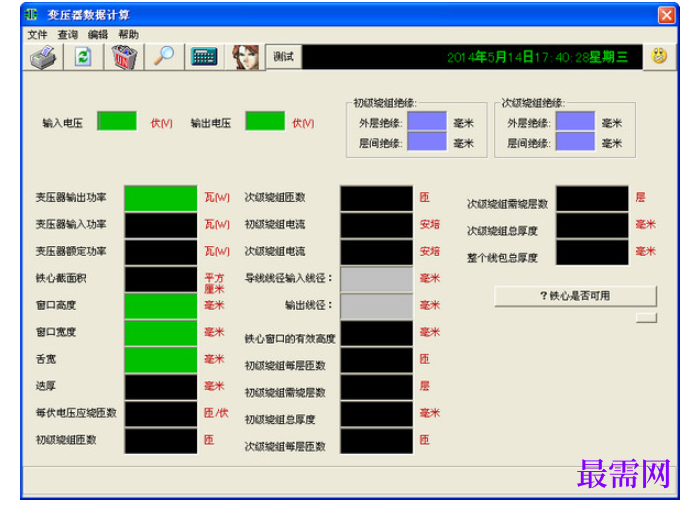The image size is (689, 505).
Task: Click the character portrait toolbar icon
Action: 245,57
